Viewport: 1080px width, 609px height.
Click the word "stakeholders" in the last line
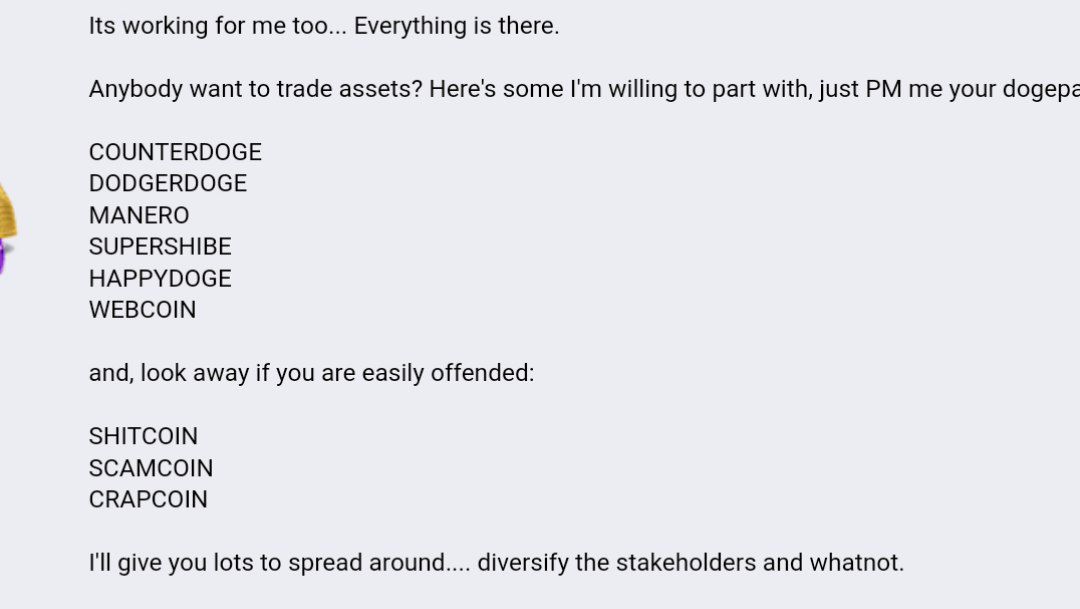pyautogui.click(x=685, y=563)
